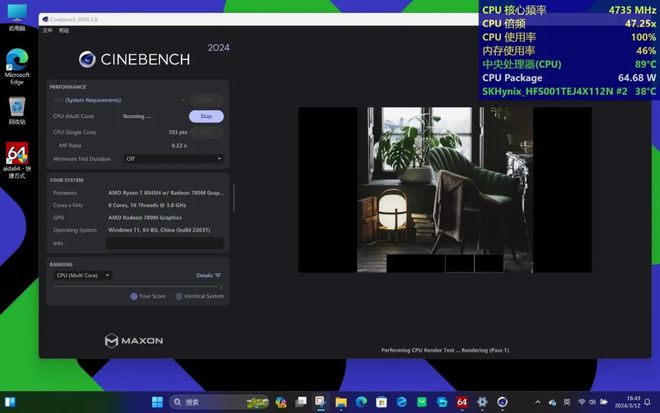
Task: Open Microsoft Store from the taskbar
Action: point(381,402)
